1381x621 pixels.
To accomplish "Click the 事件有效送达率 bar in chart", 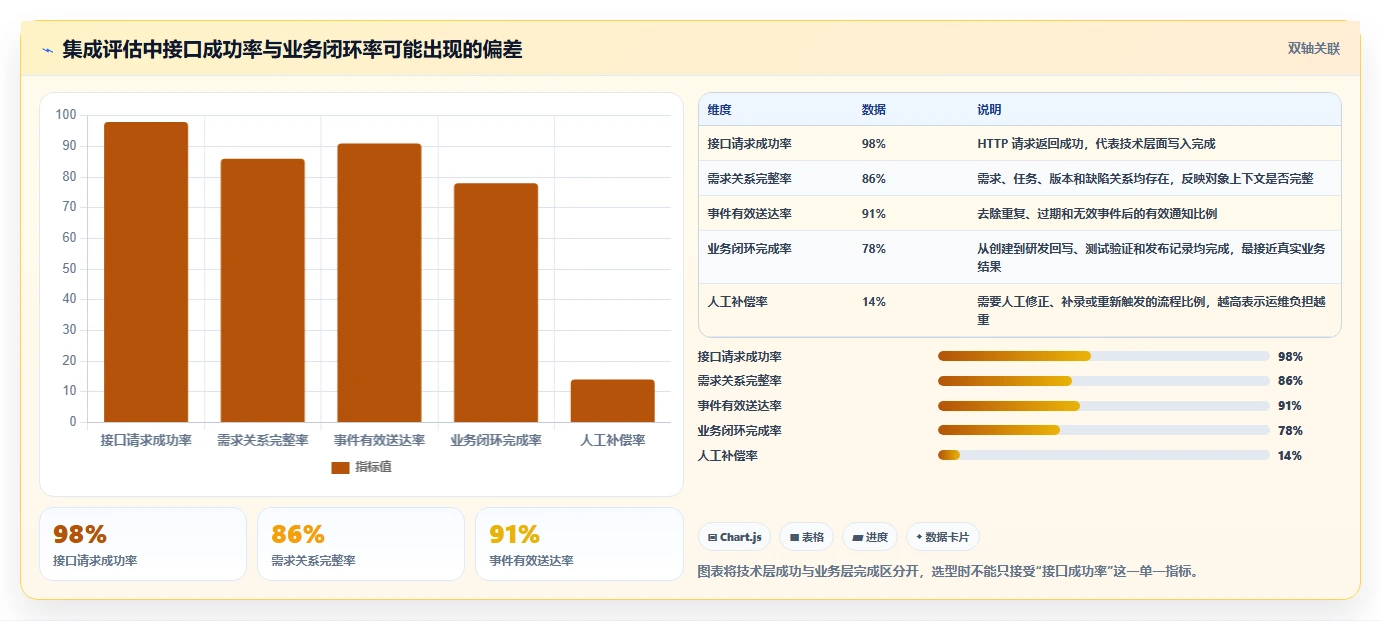I will (379, 283).
